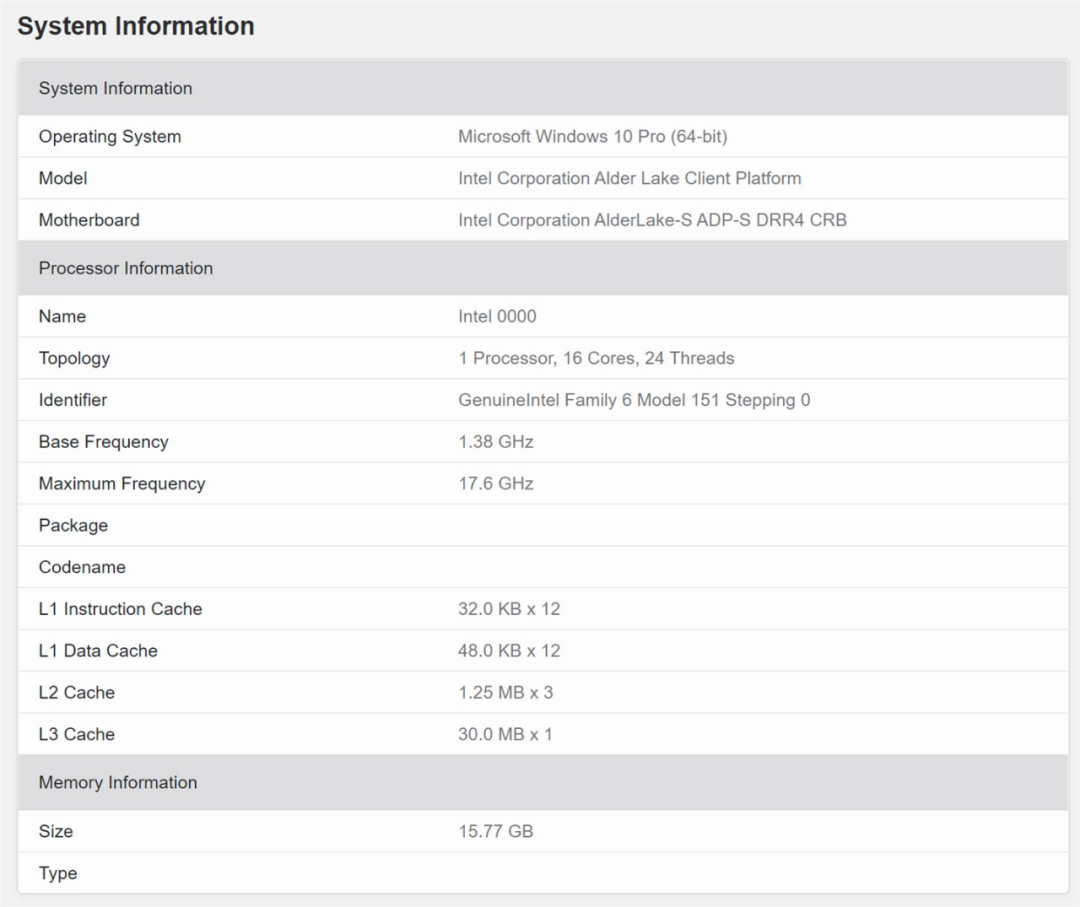Click the System Information page heading

pyautogui.click(x=136, y=26)
